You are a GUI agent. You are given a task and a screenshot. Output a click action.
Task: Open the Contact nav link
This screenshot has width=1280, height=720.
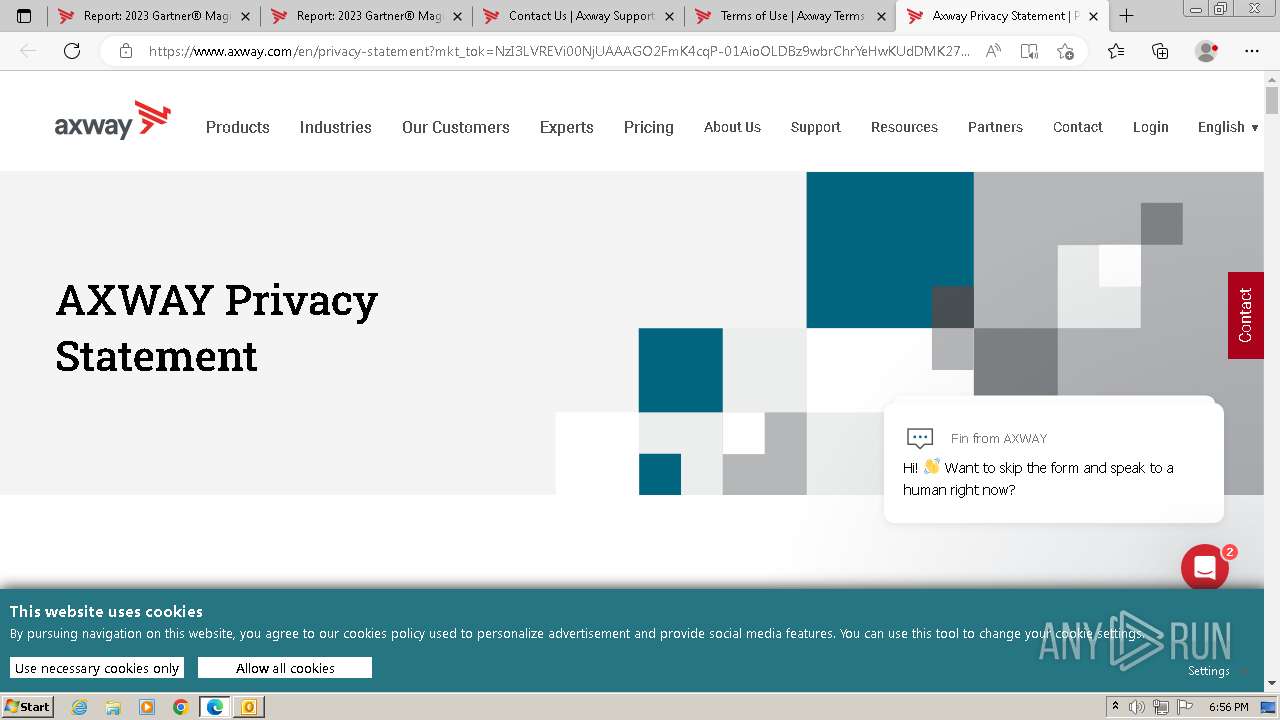tap(1078, 127)
